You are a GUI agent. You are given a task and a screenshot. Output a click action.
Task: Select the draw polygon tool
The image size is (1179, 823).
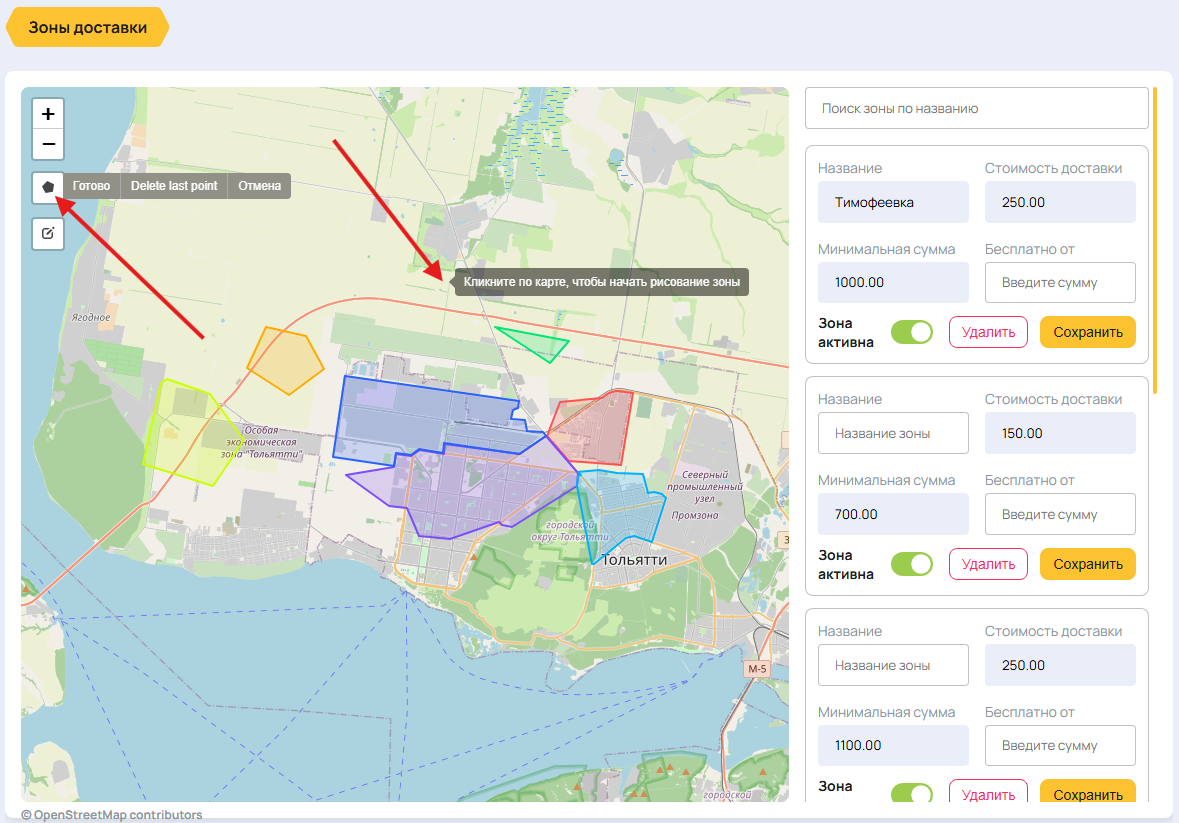pyautogui.click(x=48, y=186)
